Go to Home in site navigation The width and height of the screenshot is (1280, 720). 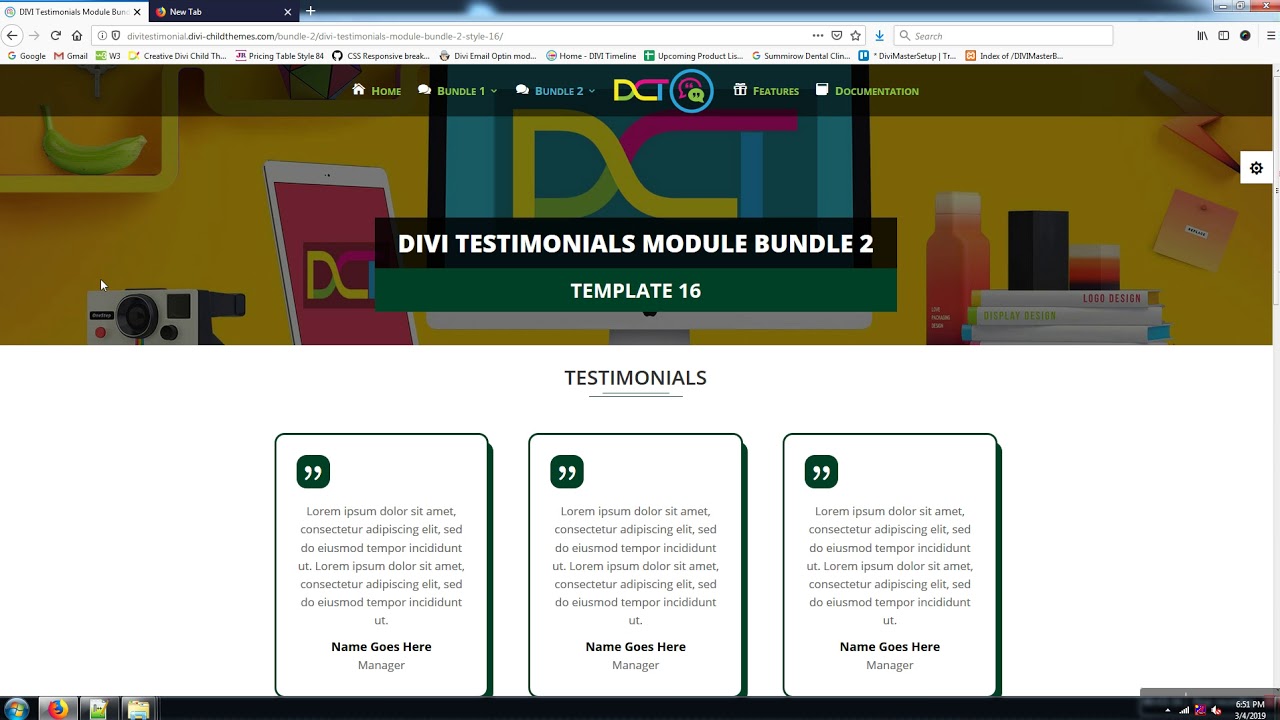click(377, 91)
